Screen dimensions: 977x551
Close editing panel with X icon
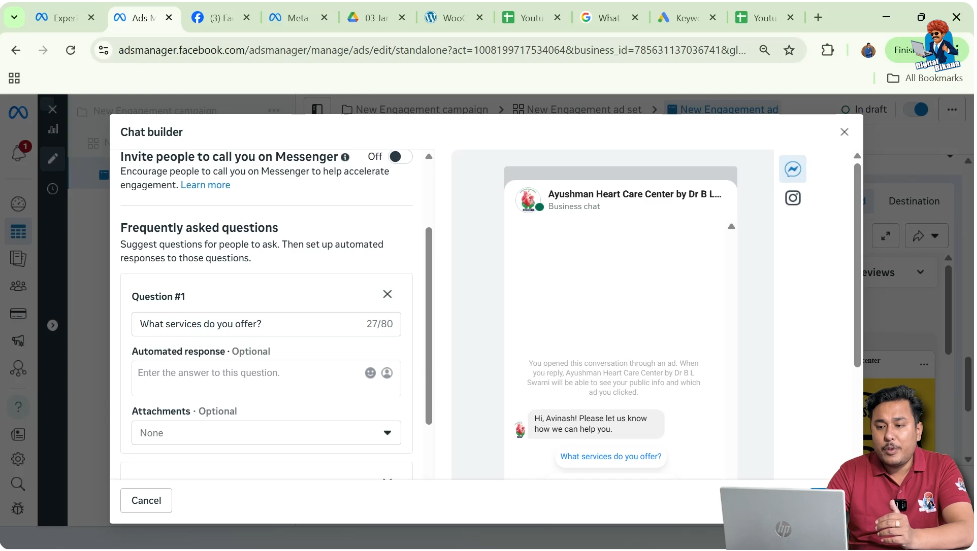click(52, 110)
